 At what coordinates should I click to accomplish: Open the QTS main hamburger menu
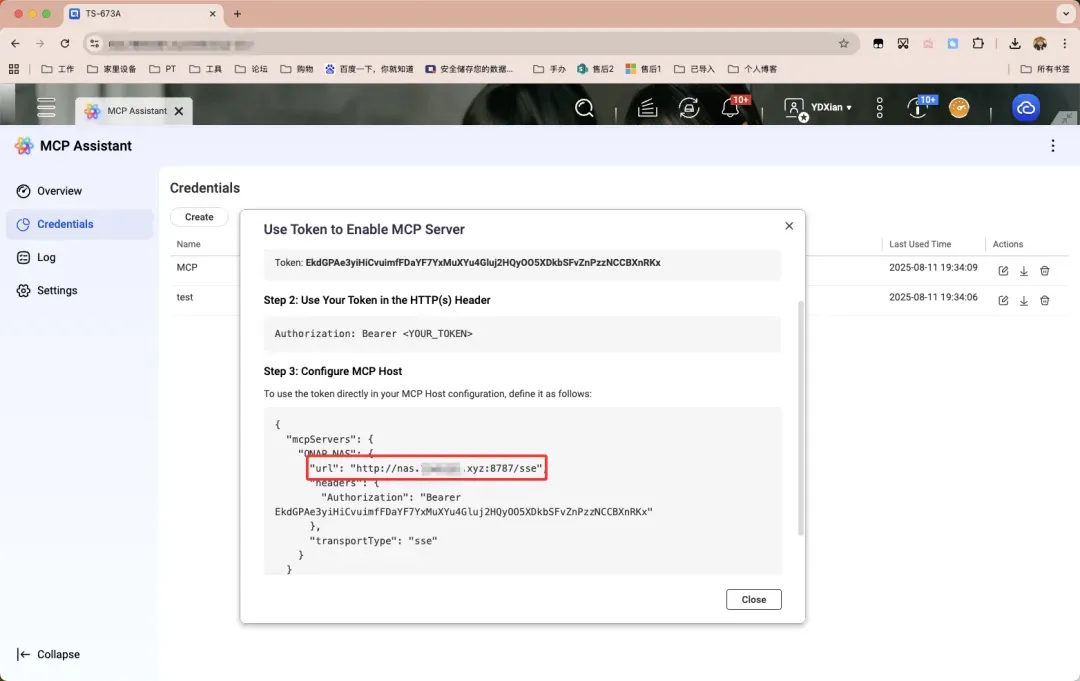[46, 108]
